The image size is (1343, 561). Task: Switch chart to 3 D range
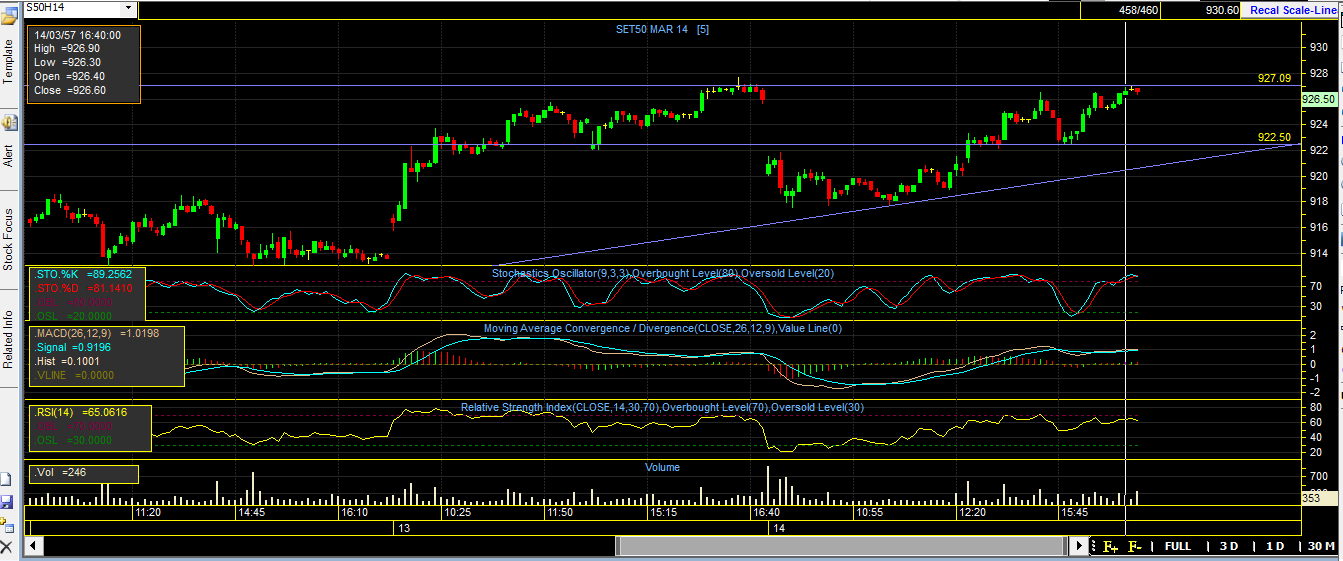[x=1228, y=546]
